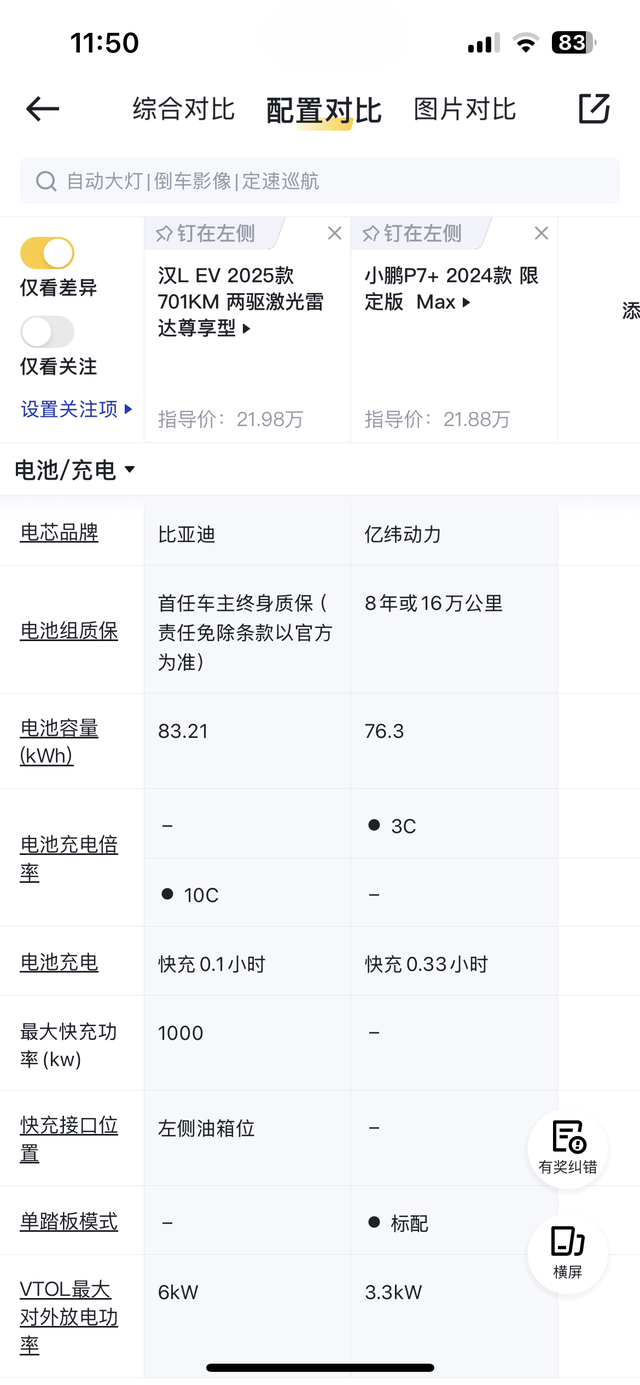Tap the 电芯品牌 parameter label
This screenshot has width=640, height=1385.
pos(59,533)
